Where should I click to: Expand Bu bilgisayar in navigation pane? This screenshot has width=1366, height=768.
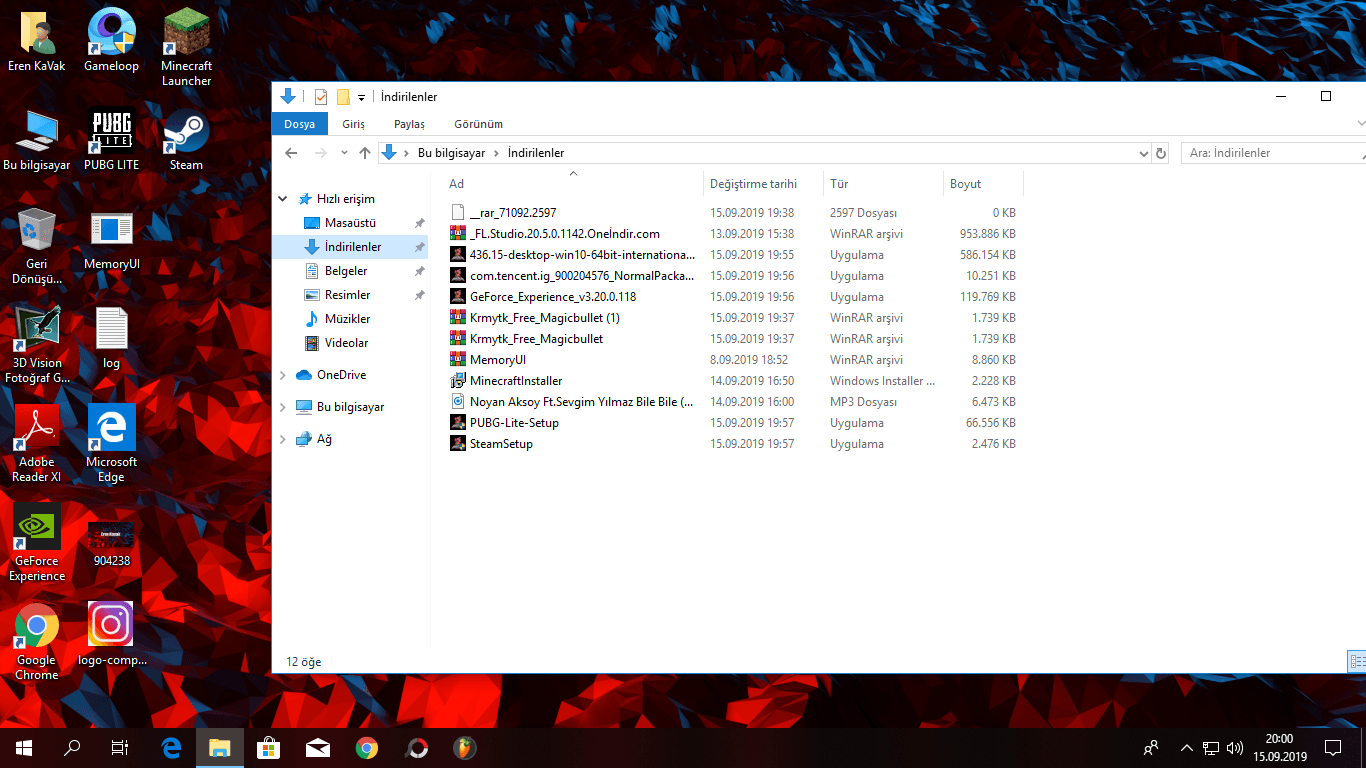tap(283, 407)
